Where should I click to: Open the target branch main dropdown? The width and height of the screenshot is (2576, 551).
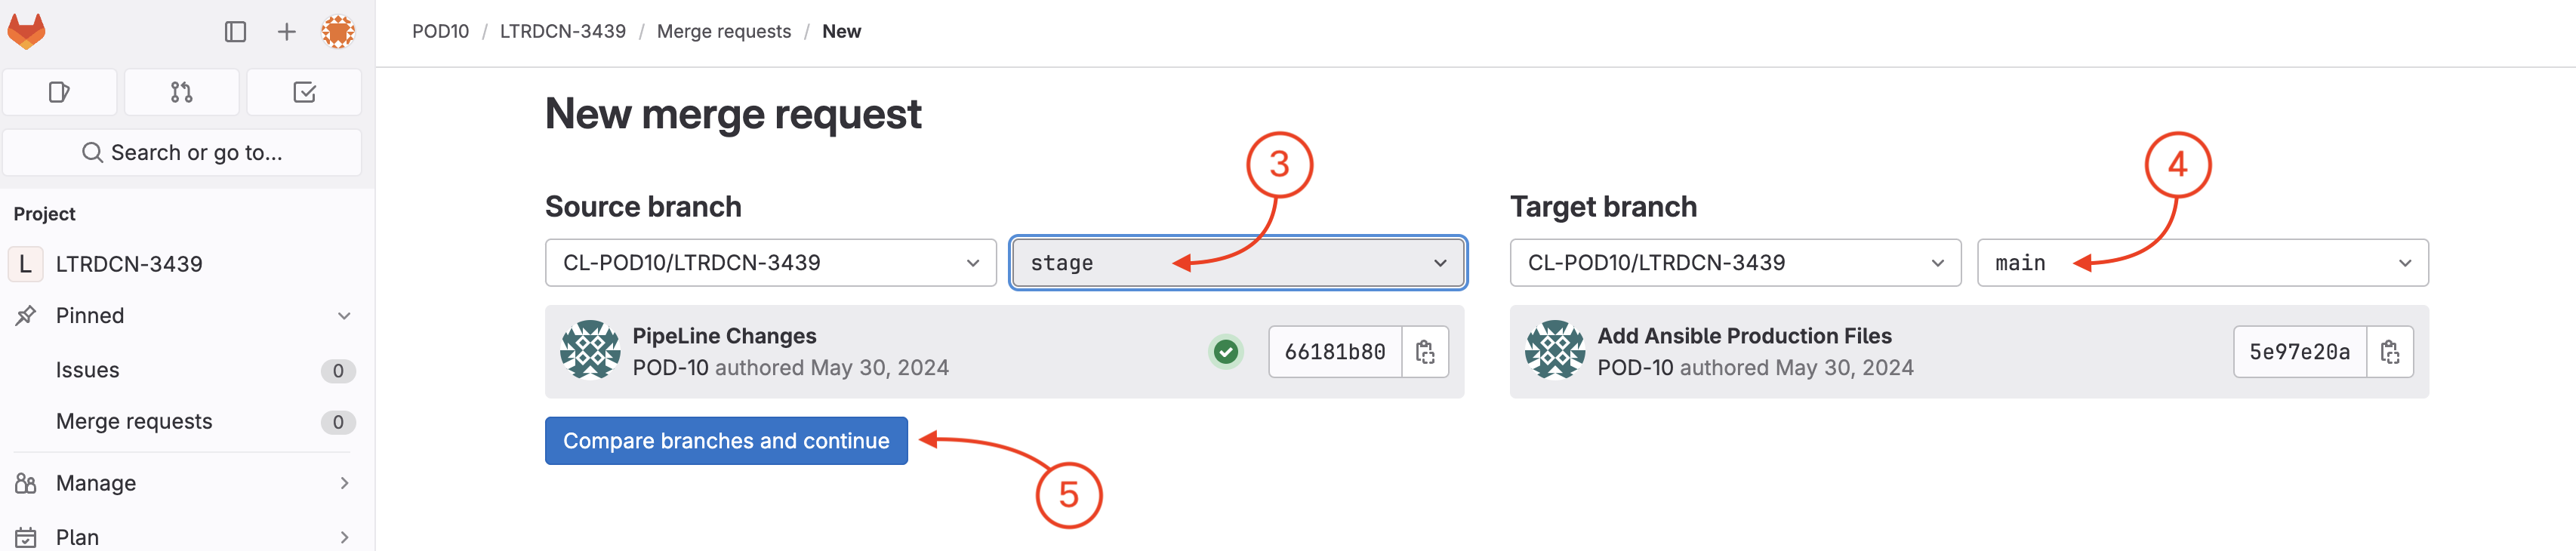(2203, 263)
